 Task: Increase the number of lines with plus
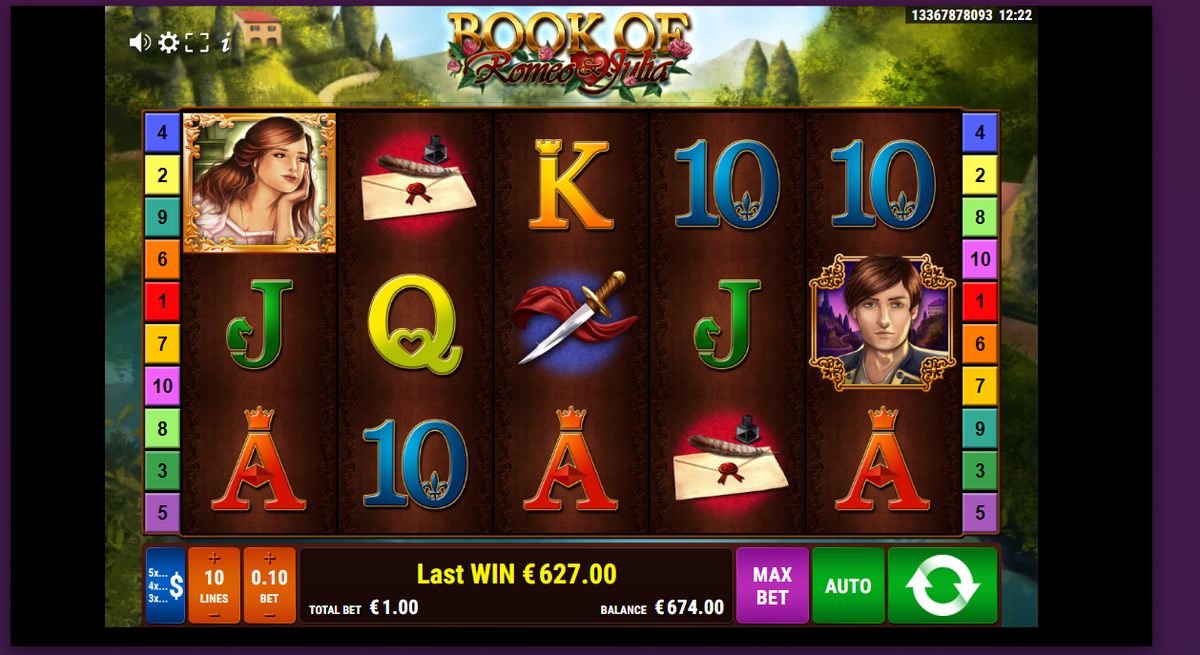point(214,559)
